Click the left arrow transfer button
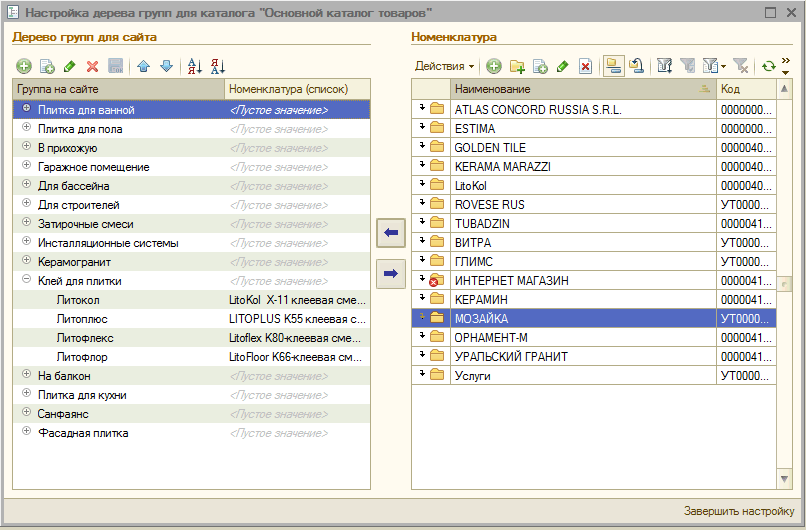The image size is (806, 530). click(391, 233)
